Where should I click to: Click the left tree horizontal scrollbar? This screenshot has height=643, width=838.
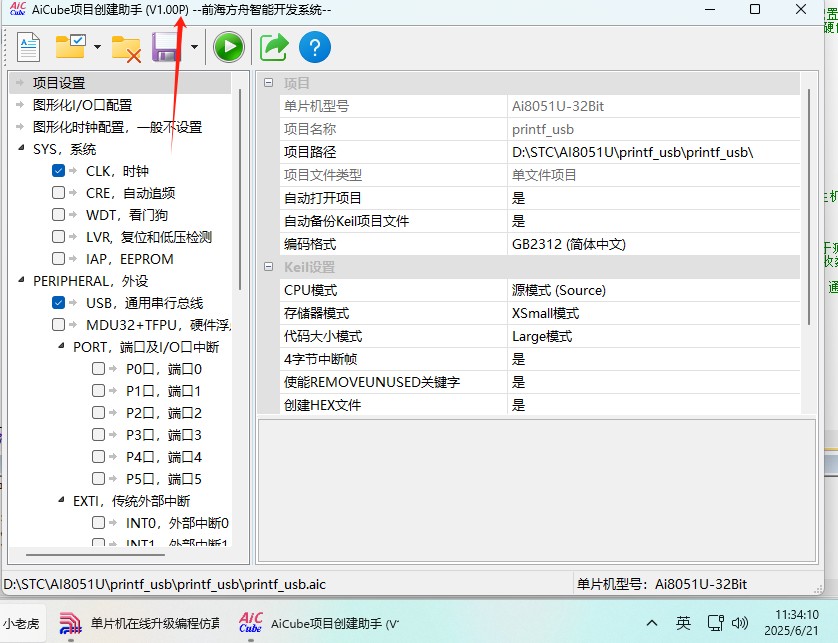point(95,555)
